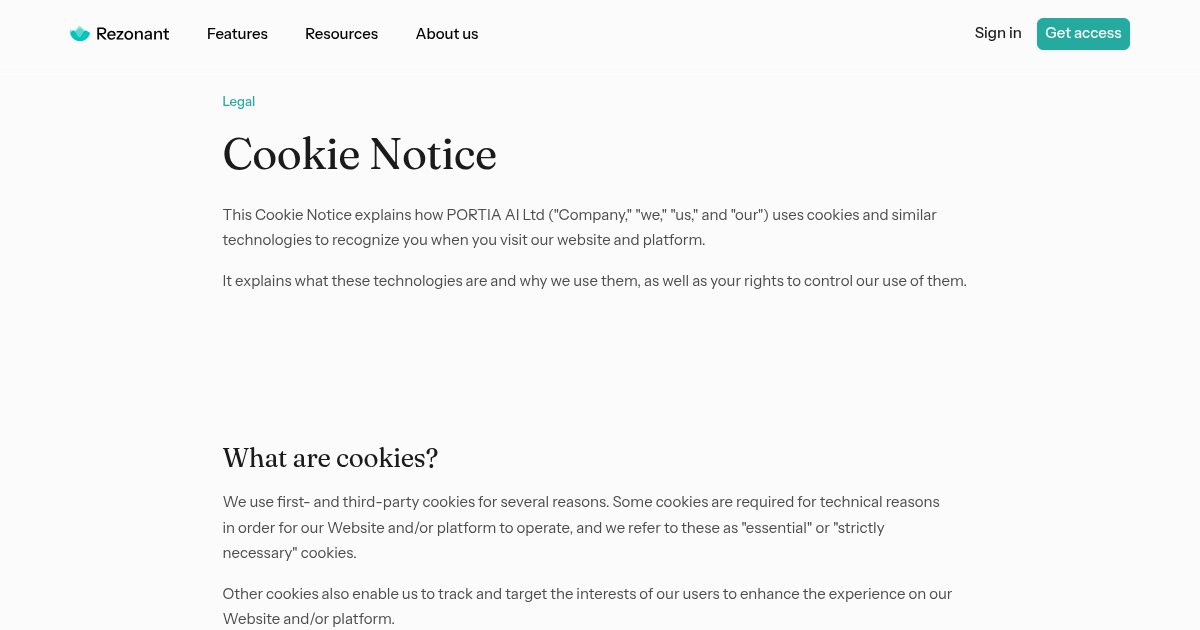The image size is (1200, 630).
Task: Open the Resources menu
Action: [x=341, y=34]
